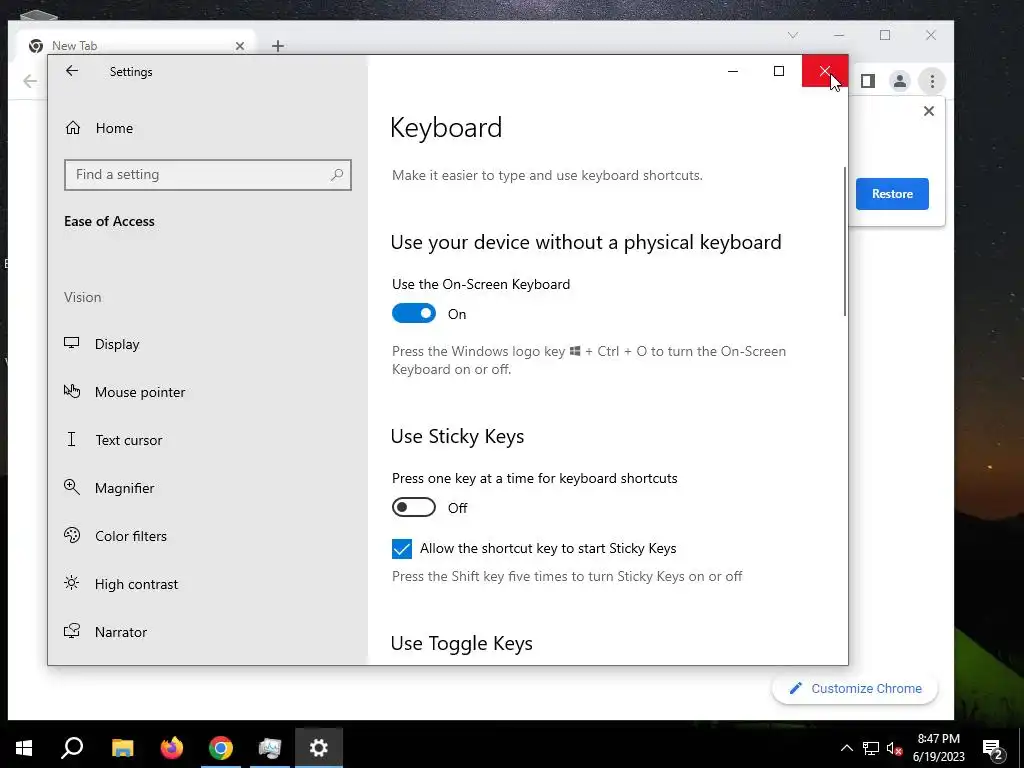Click the Magnifier zoom icon
1024x768 pixels.
pyautogui.click(x=72, y=487)
